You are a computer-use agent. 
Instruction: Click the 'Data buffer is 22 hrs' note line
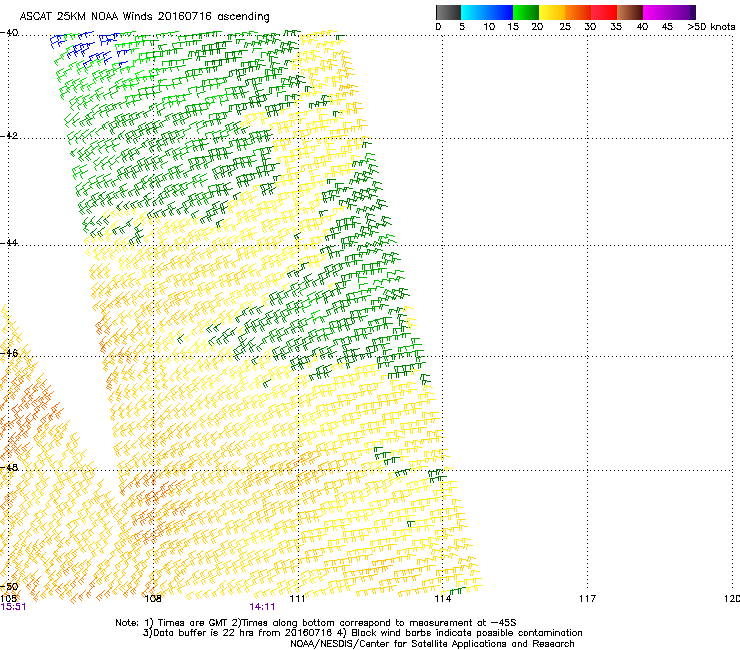pyautogui.click(x=362, y=633)
